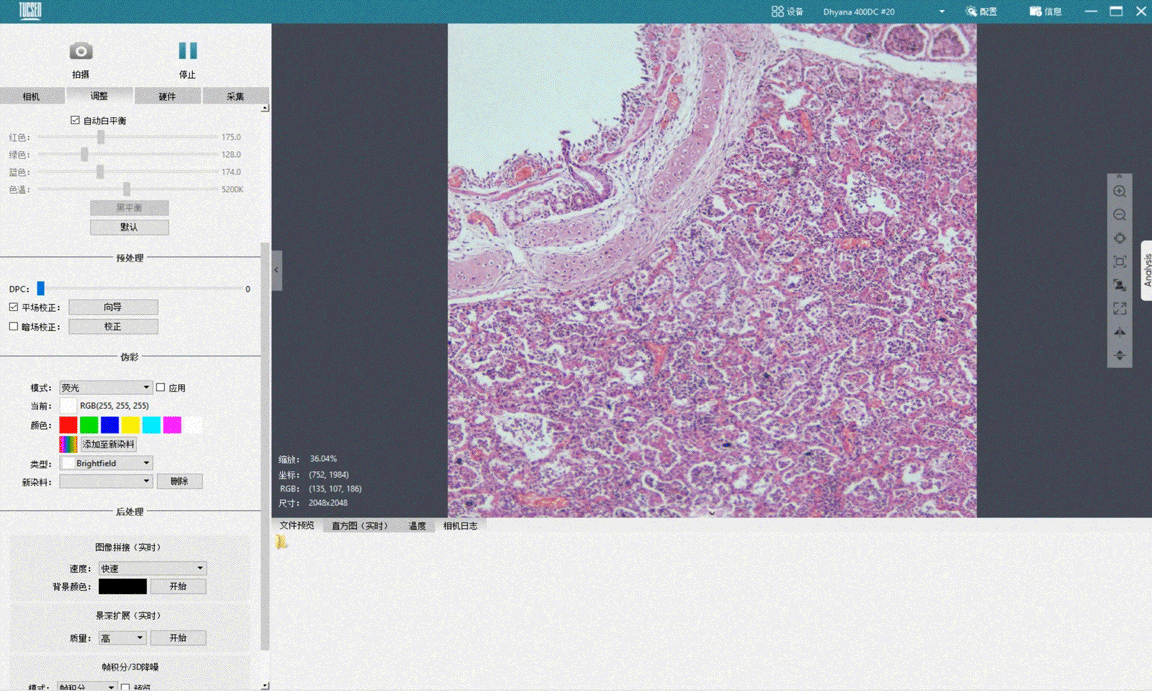
Task: Select the cyan color swatch
Action: tap(151, 425)
